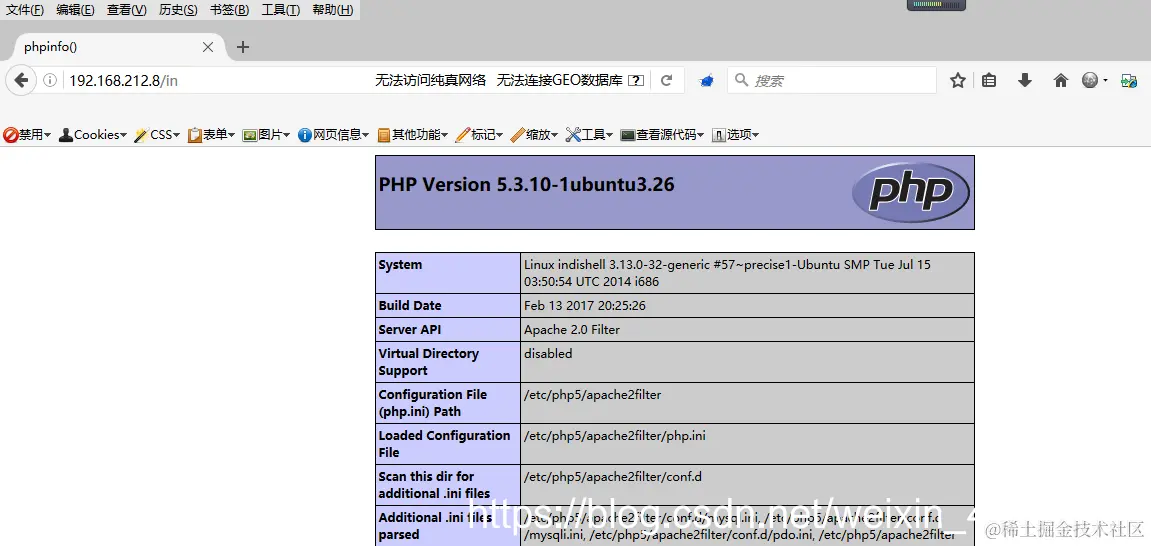Go to the home page icon
Image resolution: width=1151 pixels, height=546 pixels.
(1061, 80)
